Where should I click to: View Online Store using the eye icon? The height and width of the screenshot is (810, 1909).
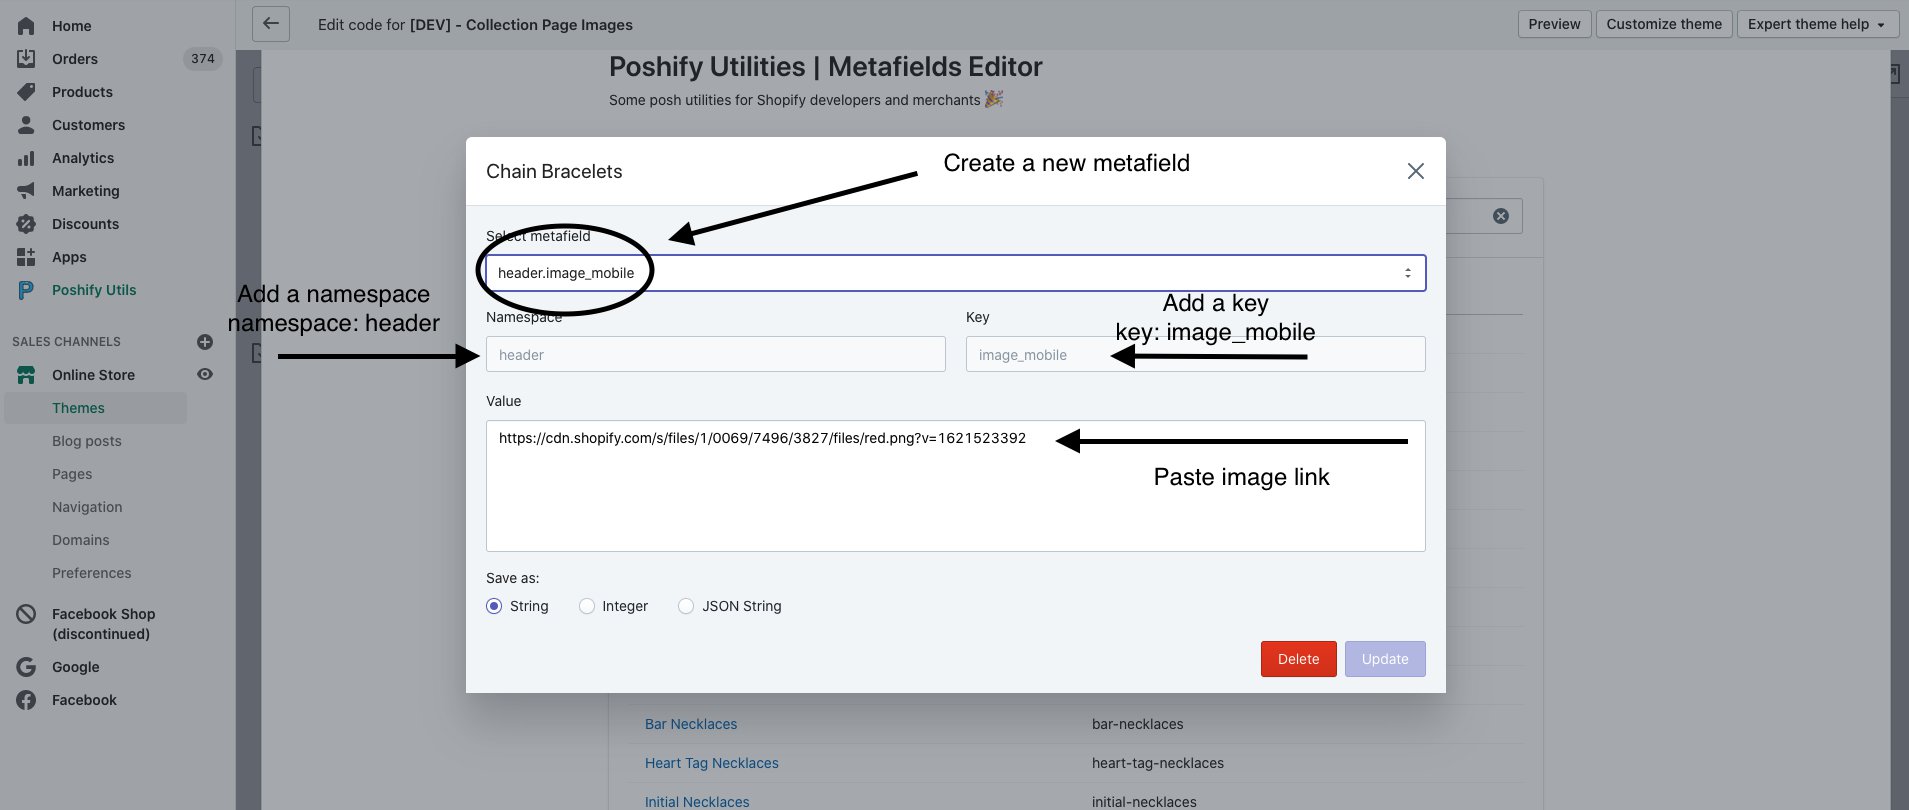(x=205, y=374)
